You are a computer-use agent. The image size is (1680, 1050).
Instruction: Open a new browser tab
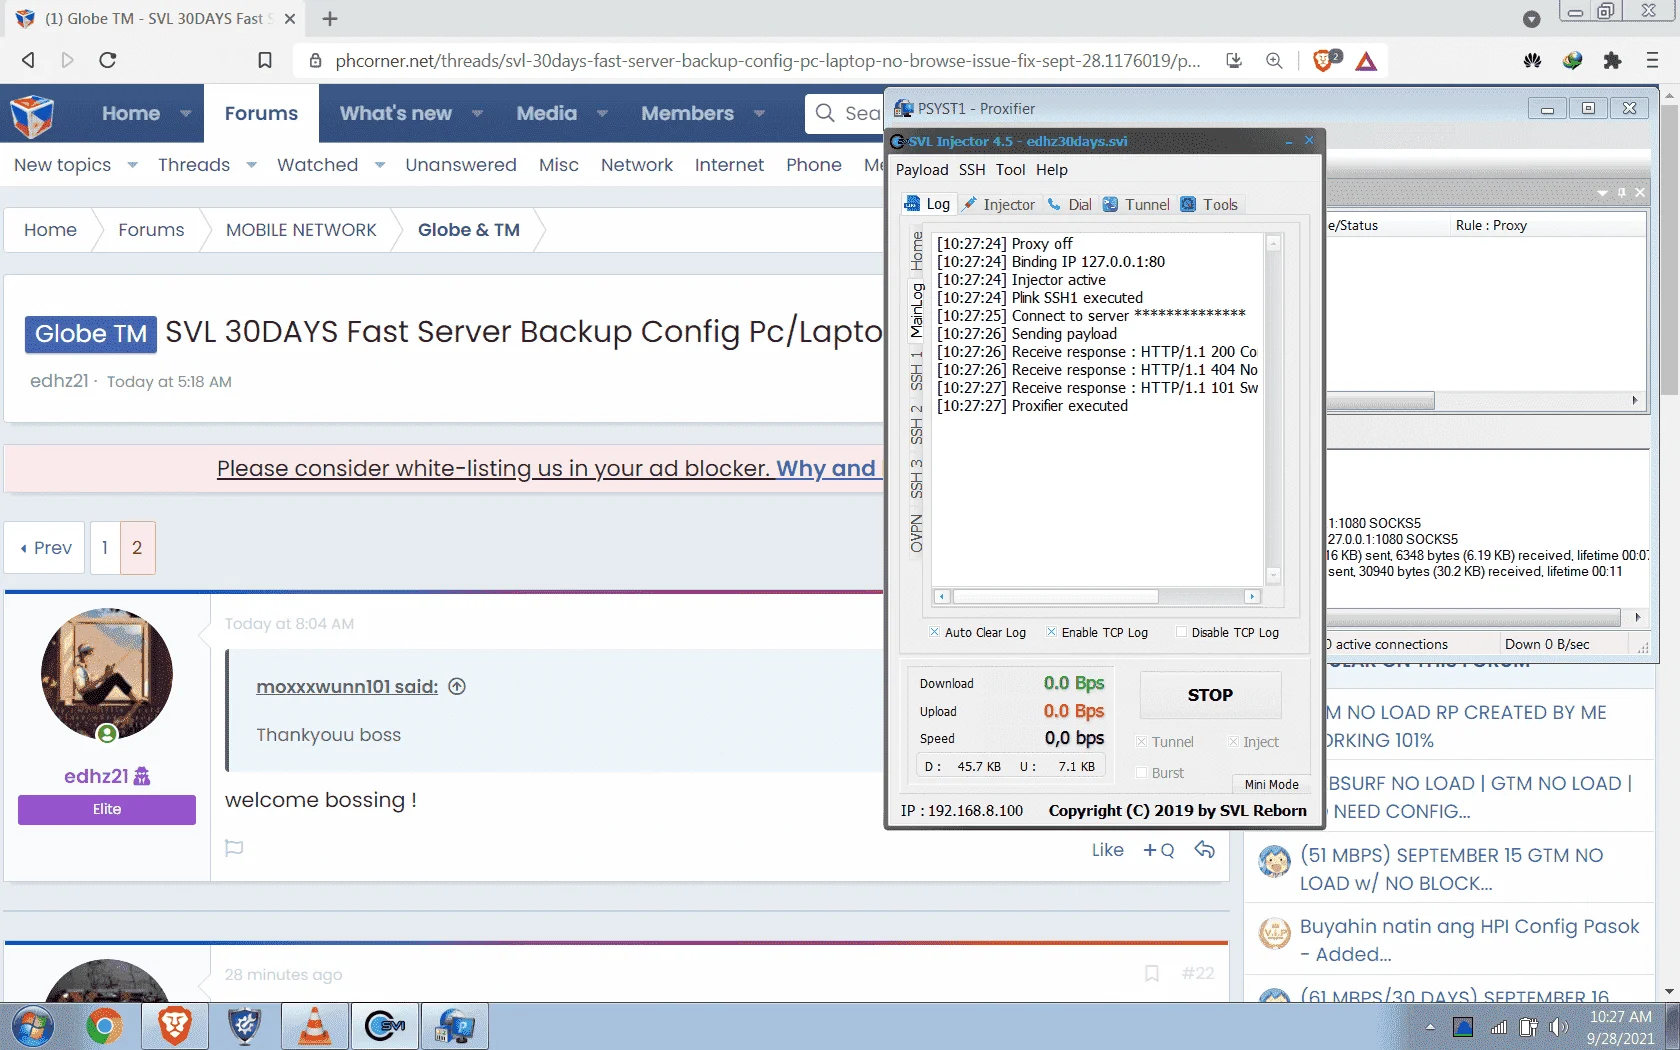330,18
